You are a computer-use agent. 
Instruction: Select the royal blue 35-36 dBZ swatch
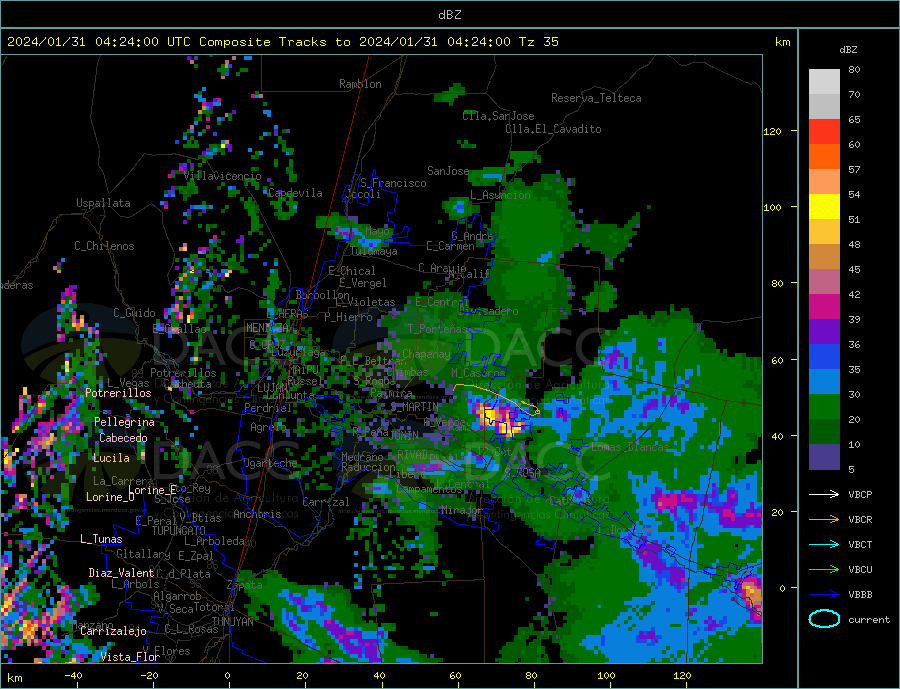[824, 357]
